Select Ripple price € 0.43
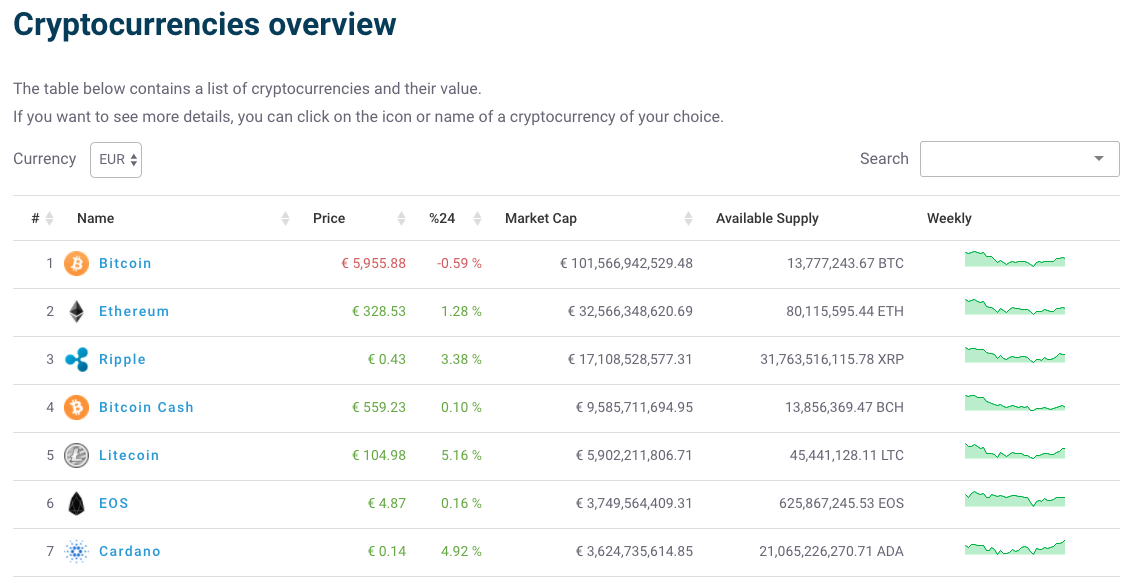 (387, 359)
